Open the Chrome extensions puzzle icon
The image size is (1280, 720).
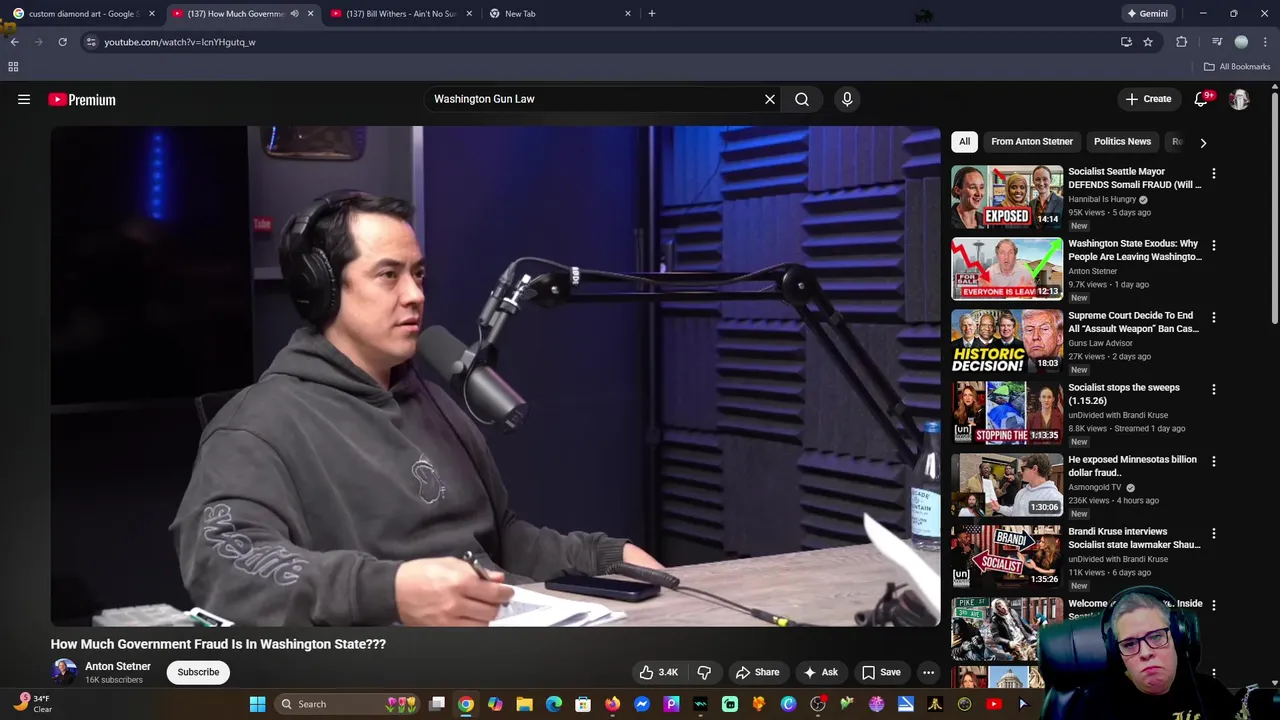(x=1182, y=42)
